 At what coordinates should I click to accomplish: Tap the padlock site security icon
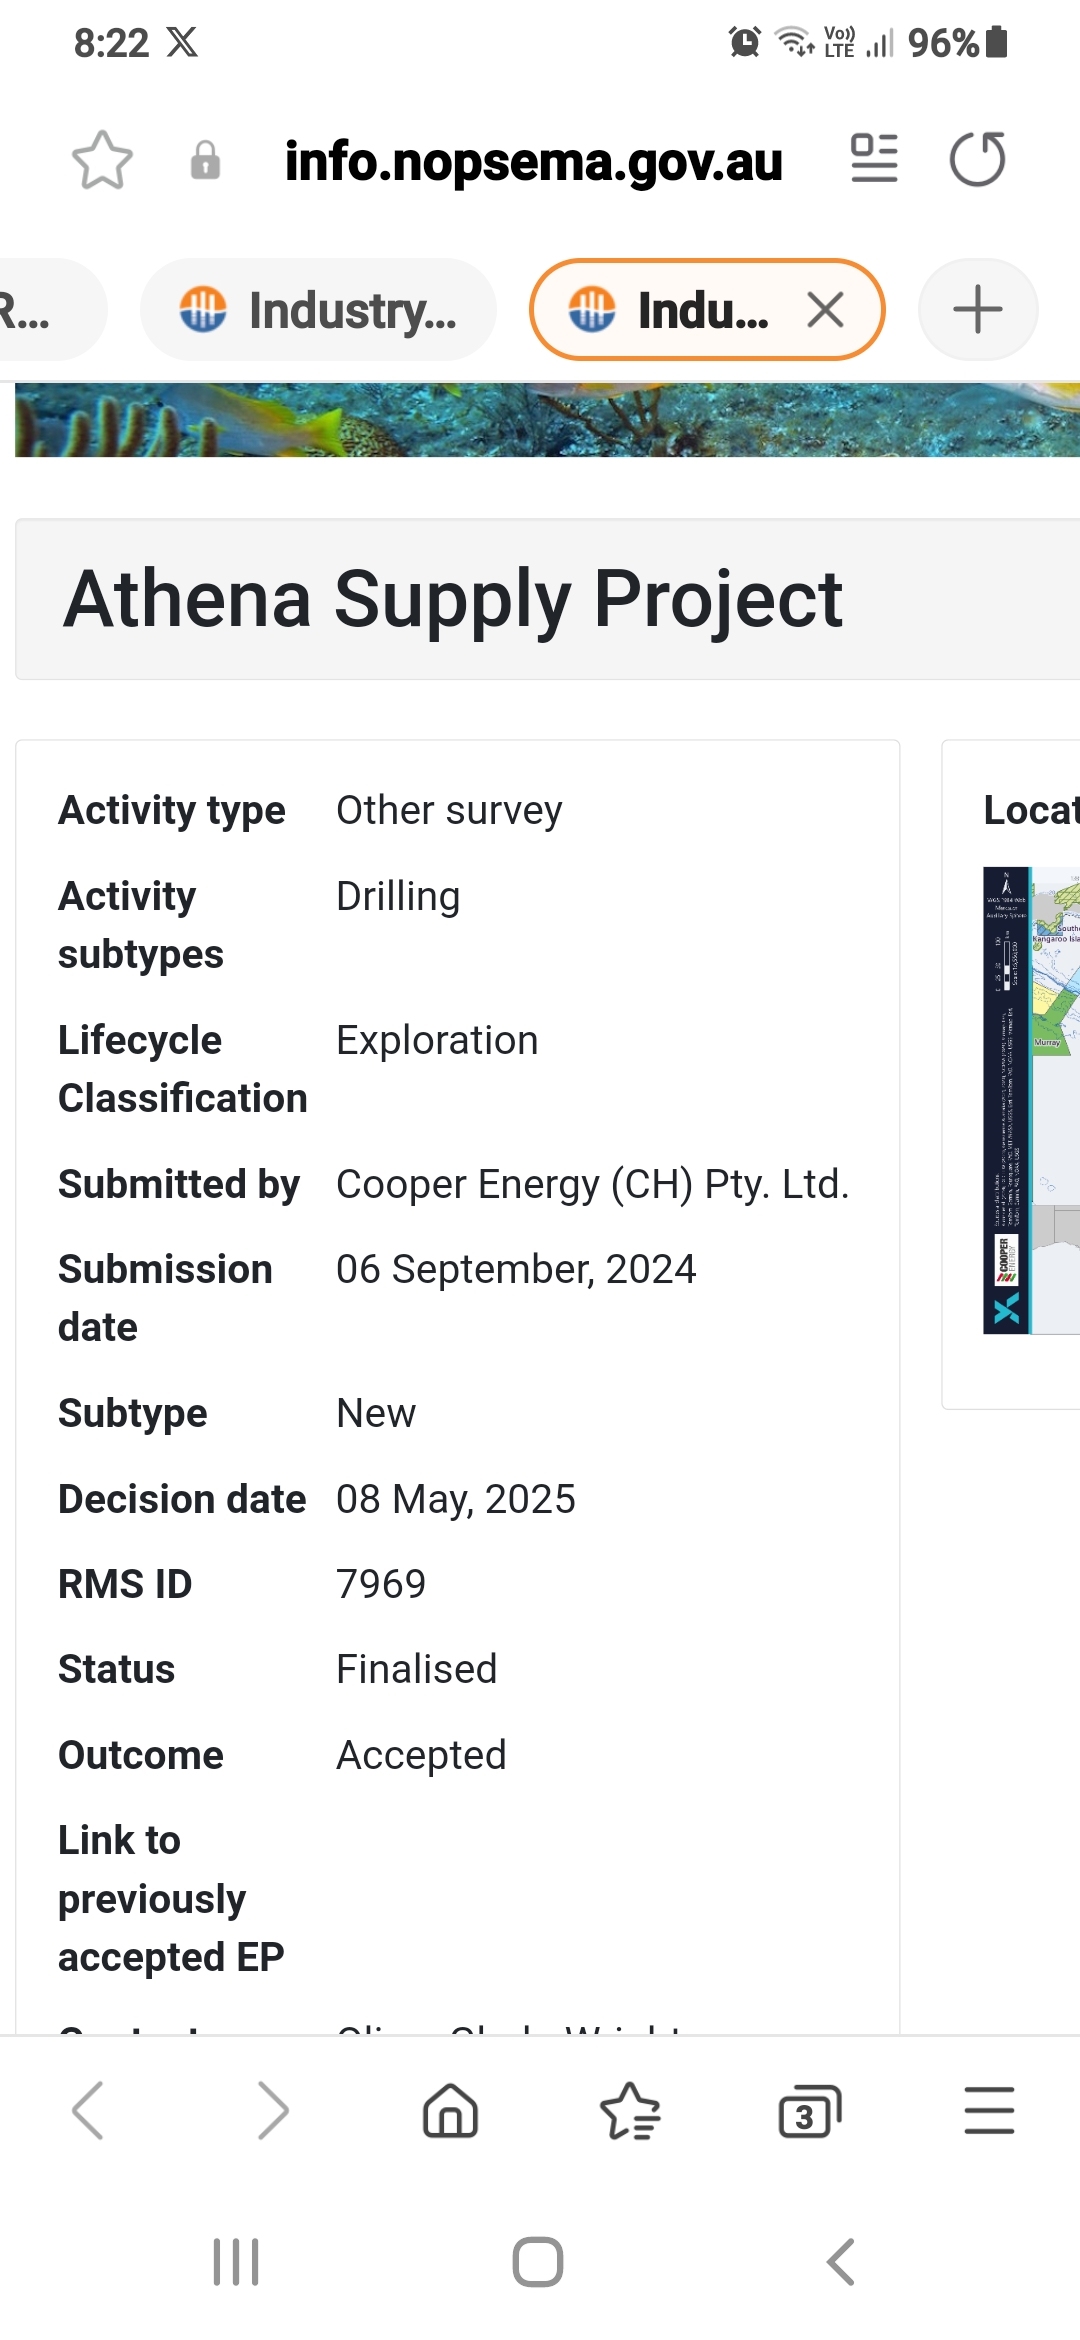coord(205,160)
